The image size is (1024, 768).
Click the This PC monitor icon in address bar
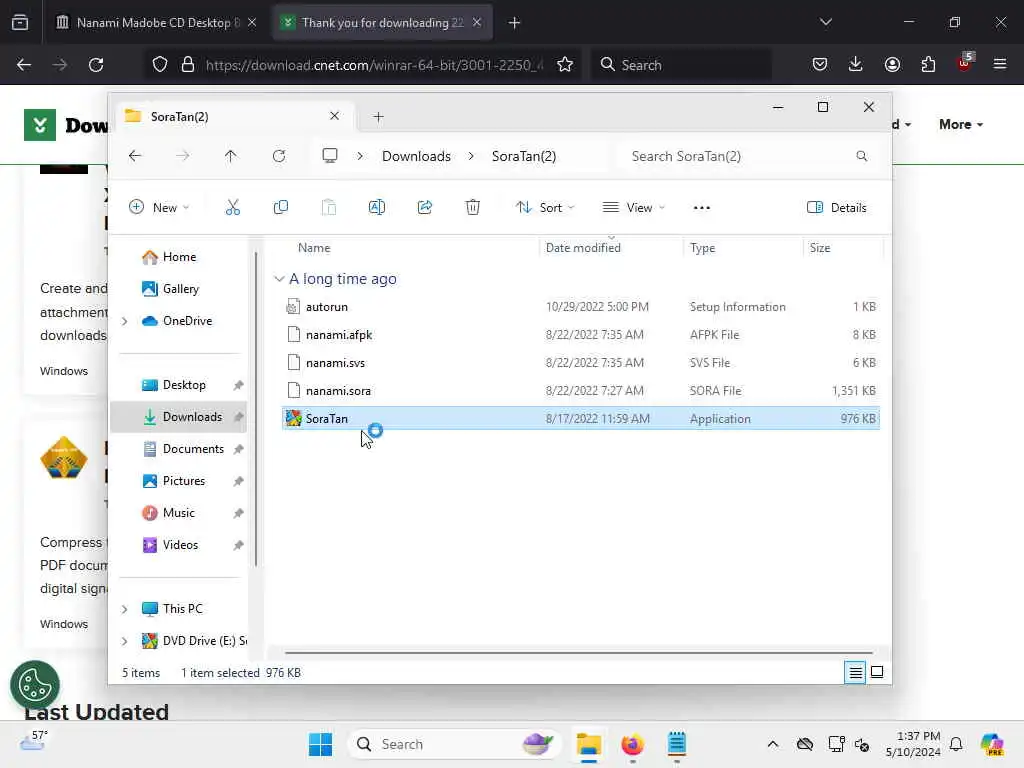point(330,156)
